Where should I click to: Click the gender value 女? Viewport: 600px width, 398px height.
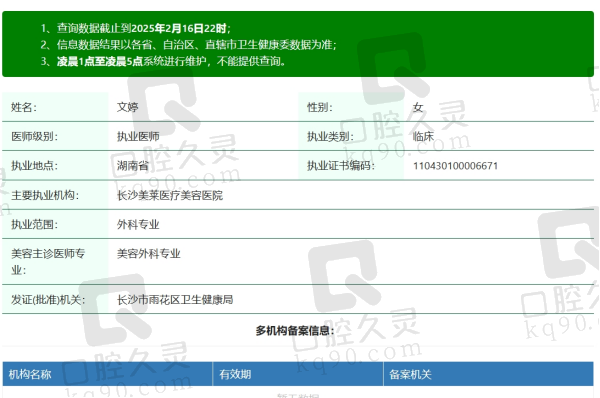point(418,107)
